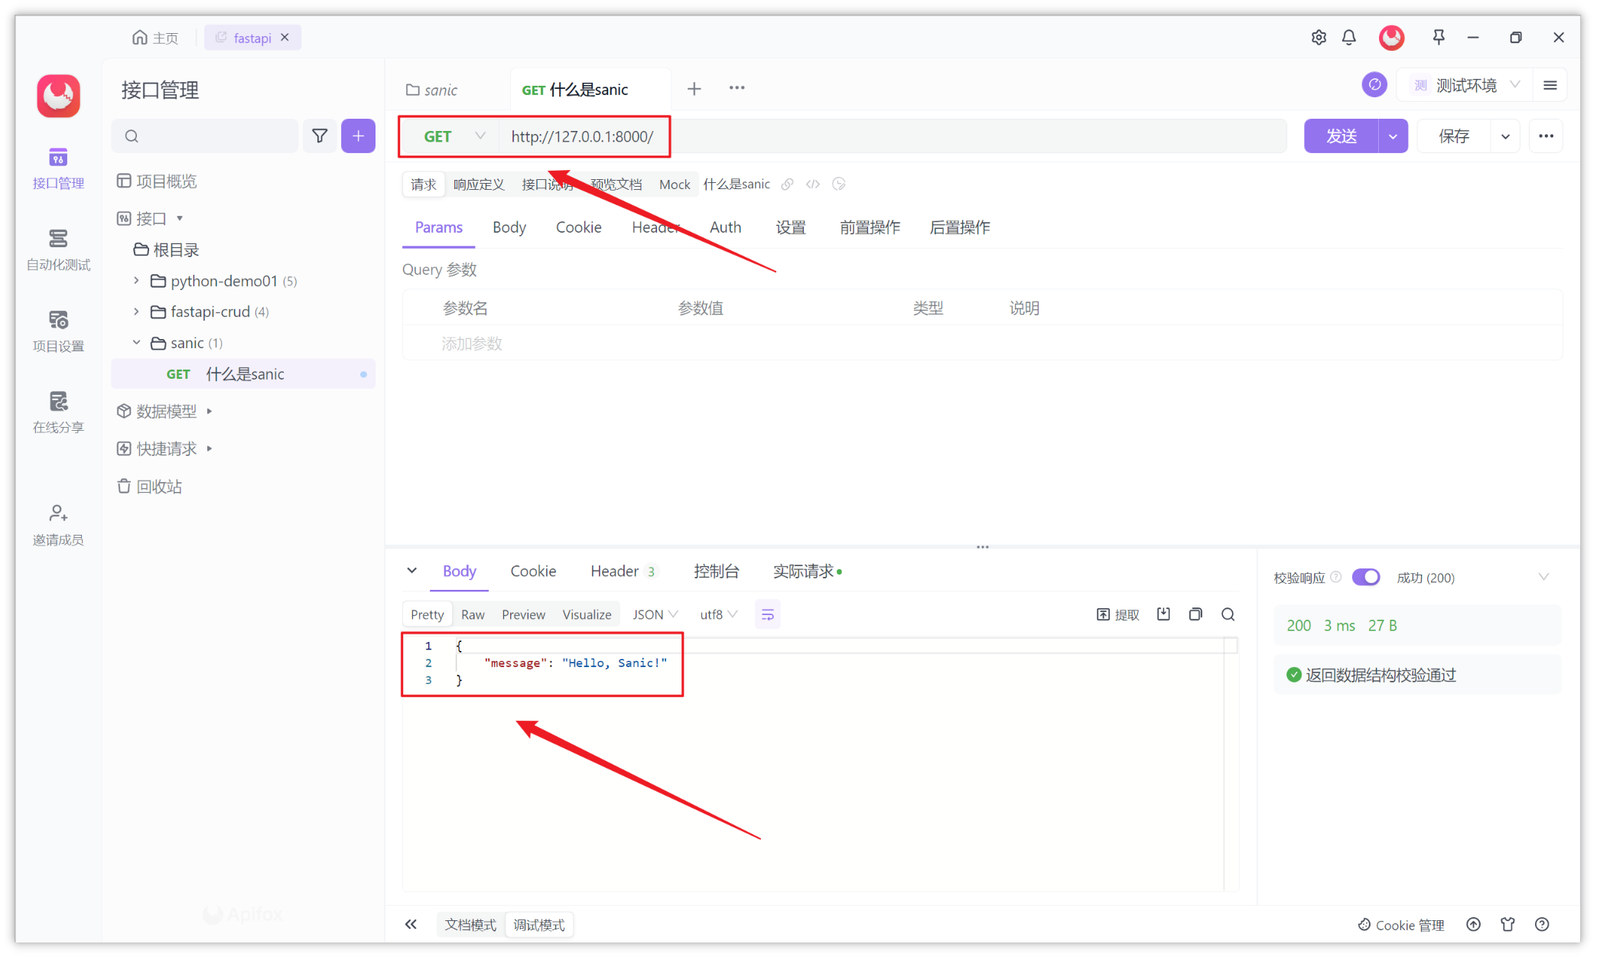This screenshot has height=961, width=1600.
Task: Disable the 校验响应 toggle
Action: [1366, 577]
